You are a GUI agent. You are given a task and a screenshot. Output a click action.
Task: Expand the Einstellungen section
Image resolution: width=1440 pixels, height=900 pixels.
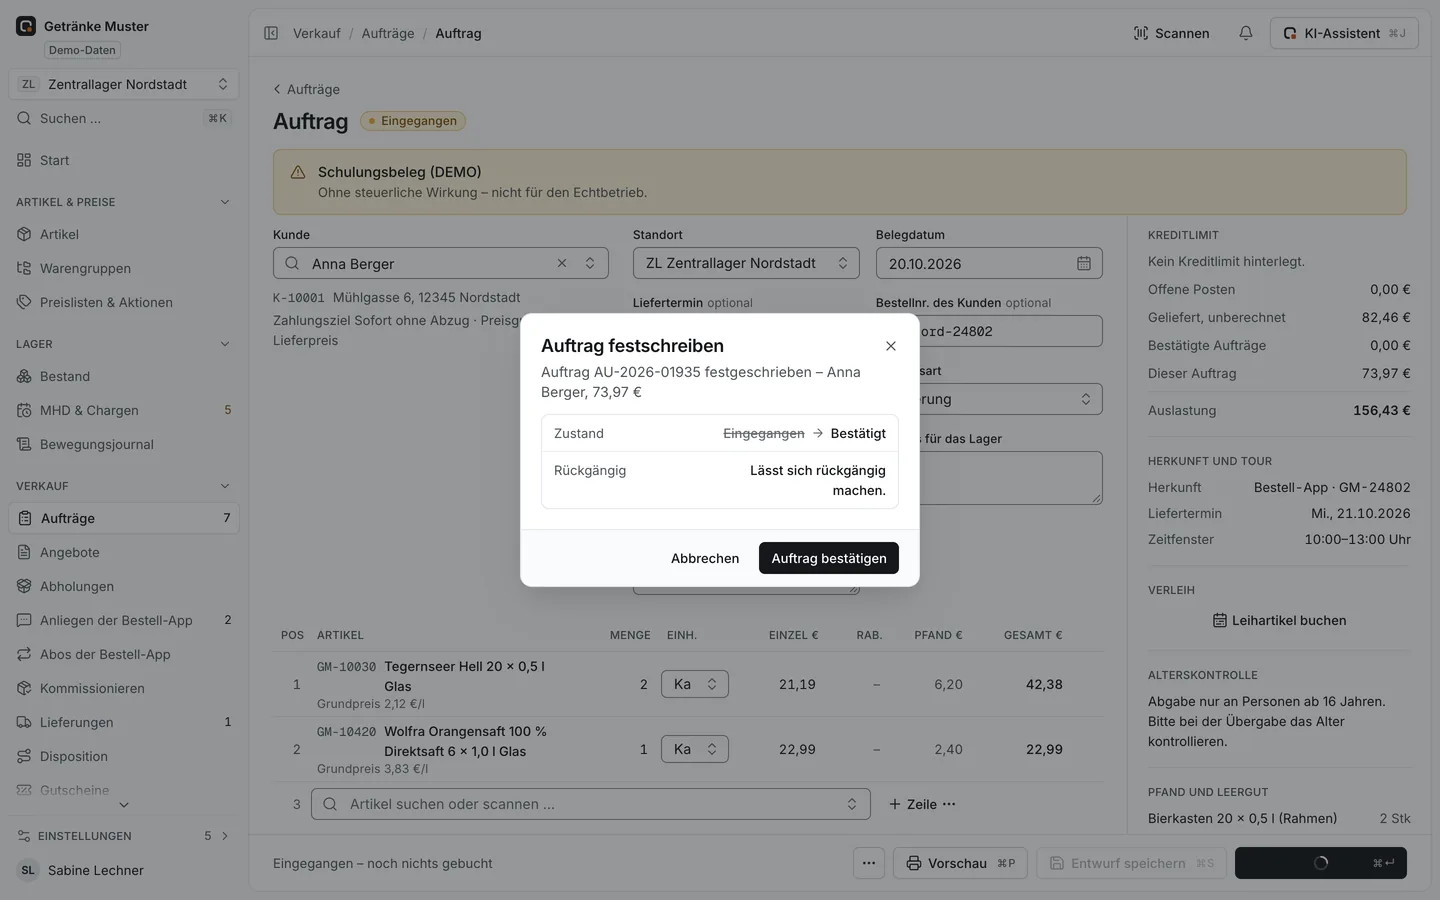(124, 836)
